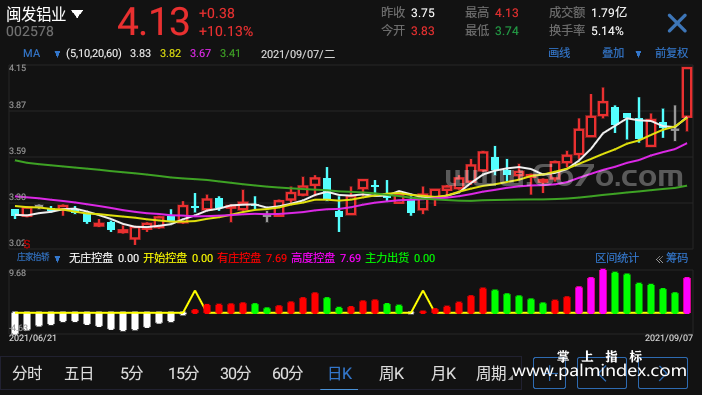Open the 筹码 chip distribution panel
702x395 pixels.
click(676, 258)
